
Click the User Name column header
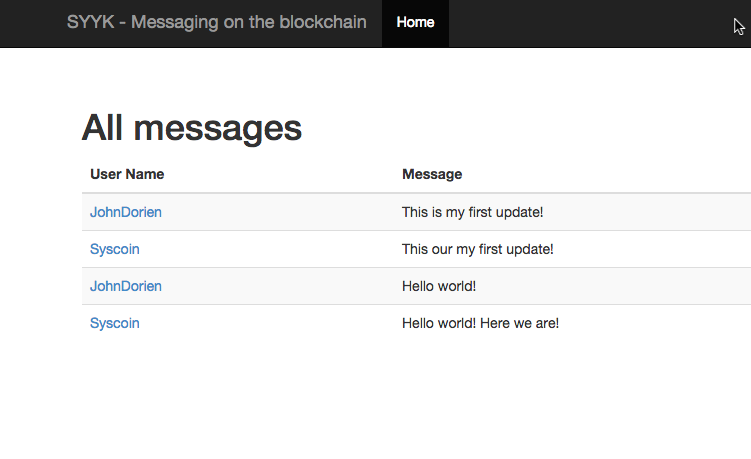point(127,174)
